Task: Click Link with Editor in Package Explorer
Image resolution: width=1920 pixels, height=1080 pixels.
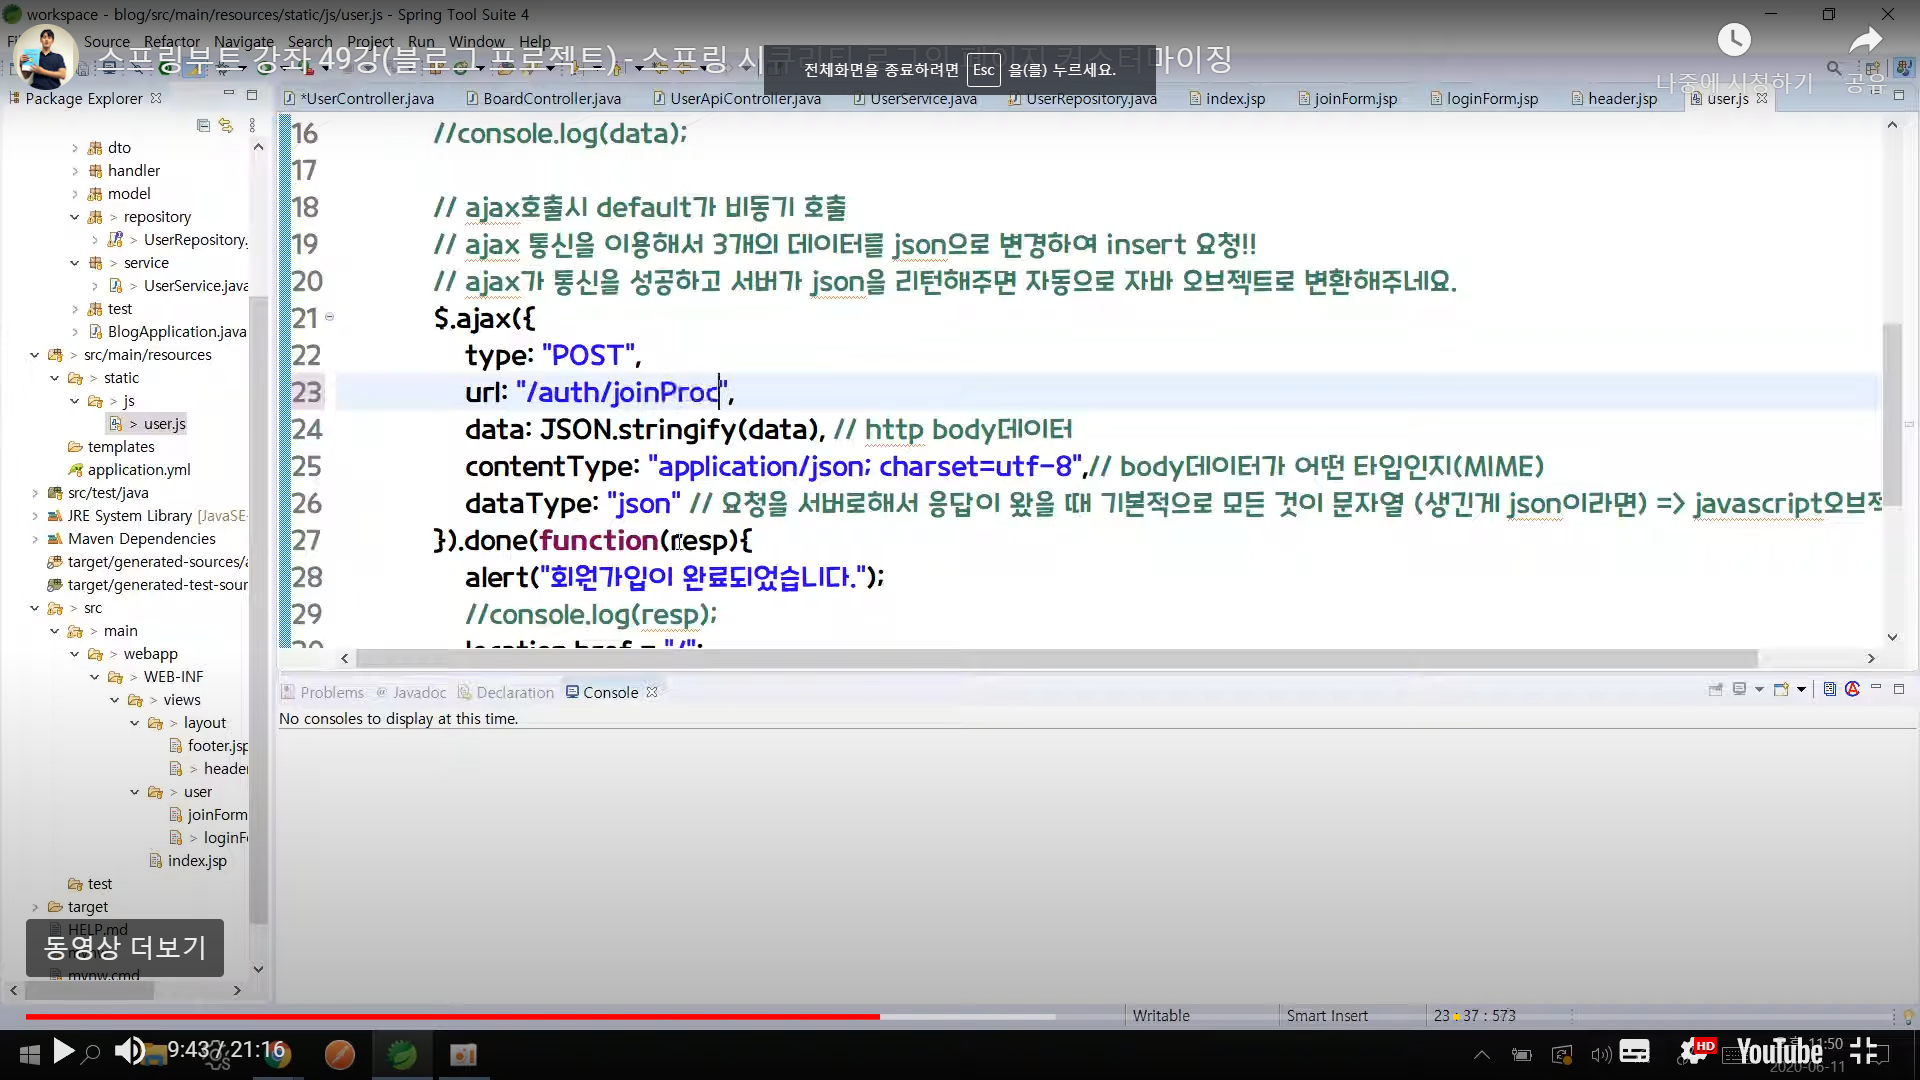Action: click(x=226, y=125)
